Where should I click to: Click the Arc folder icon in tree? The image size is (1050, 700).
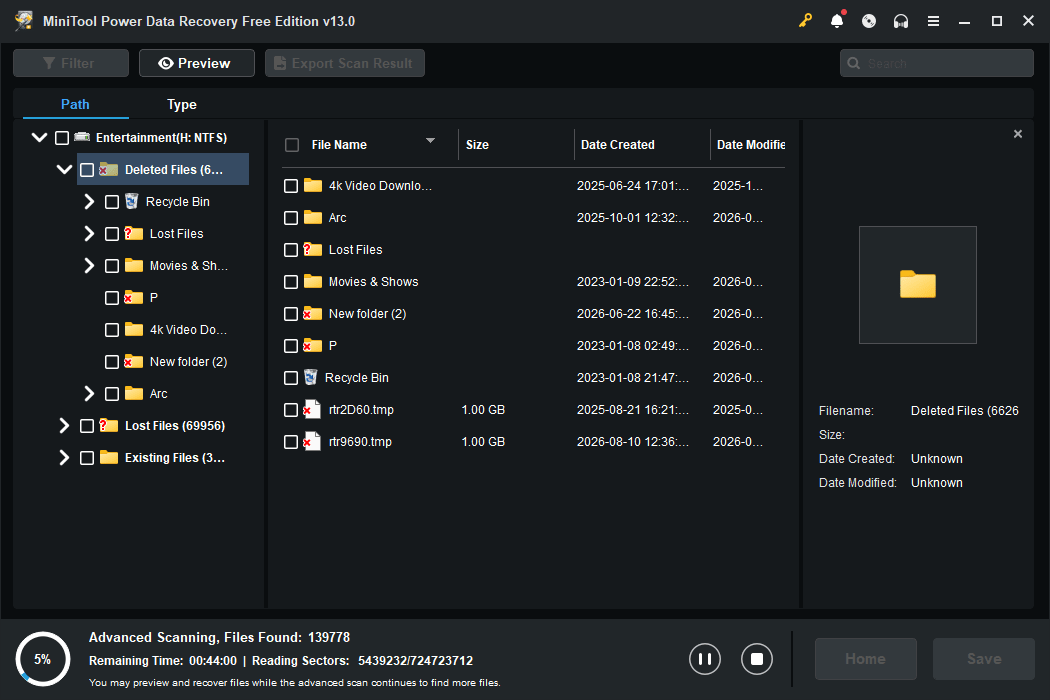[x=134, y=393]
